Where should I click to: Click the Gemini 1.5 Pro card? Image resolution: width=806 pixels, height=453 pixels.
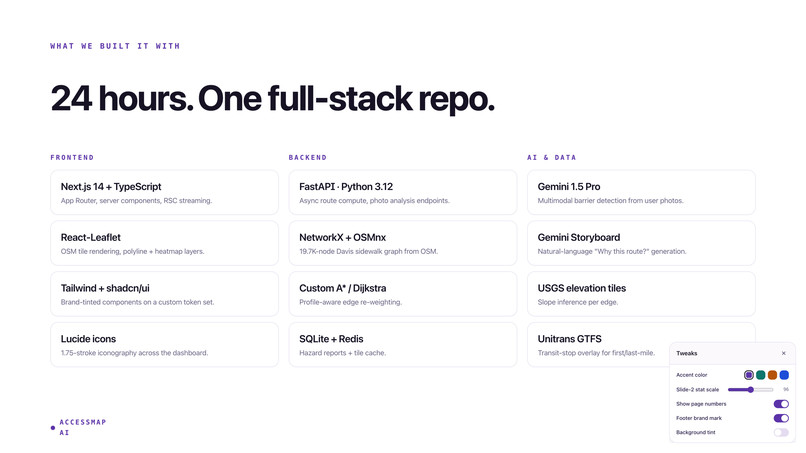pos(642,192)
